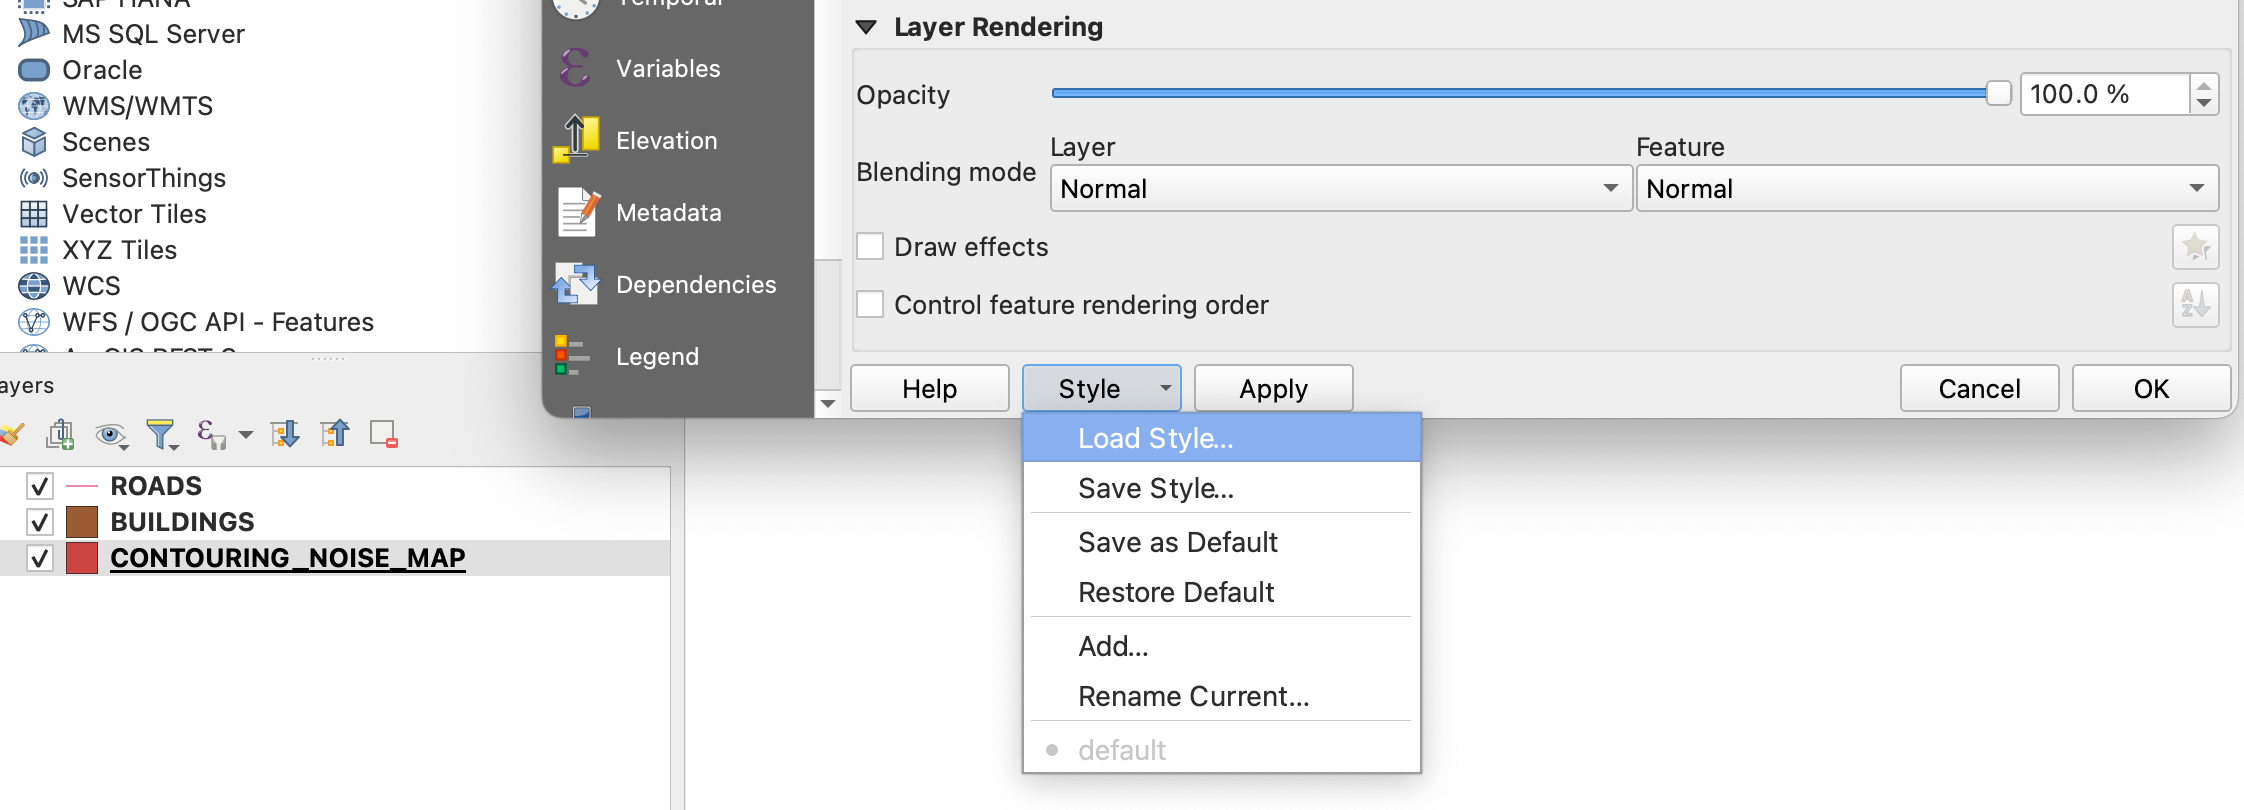Click the Apply button

[x=1273, y=388]
